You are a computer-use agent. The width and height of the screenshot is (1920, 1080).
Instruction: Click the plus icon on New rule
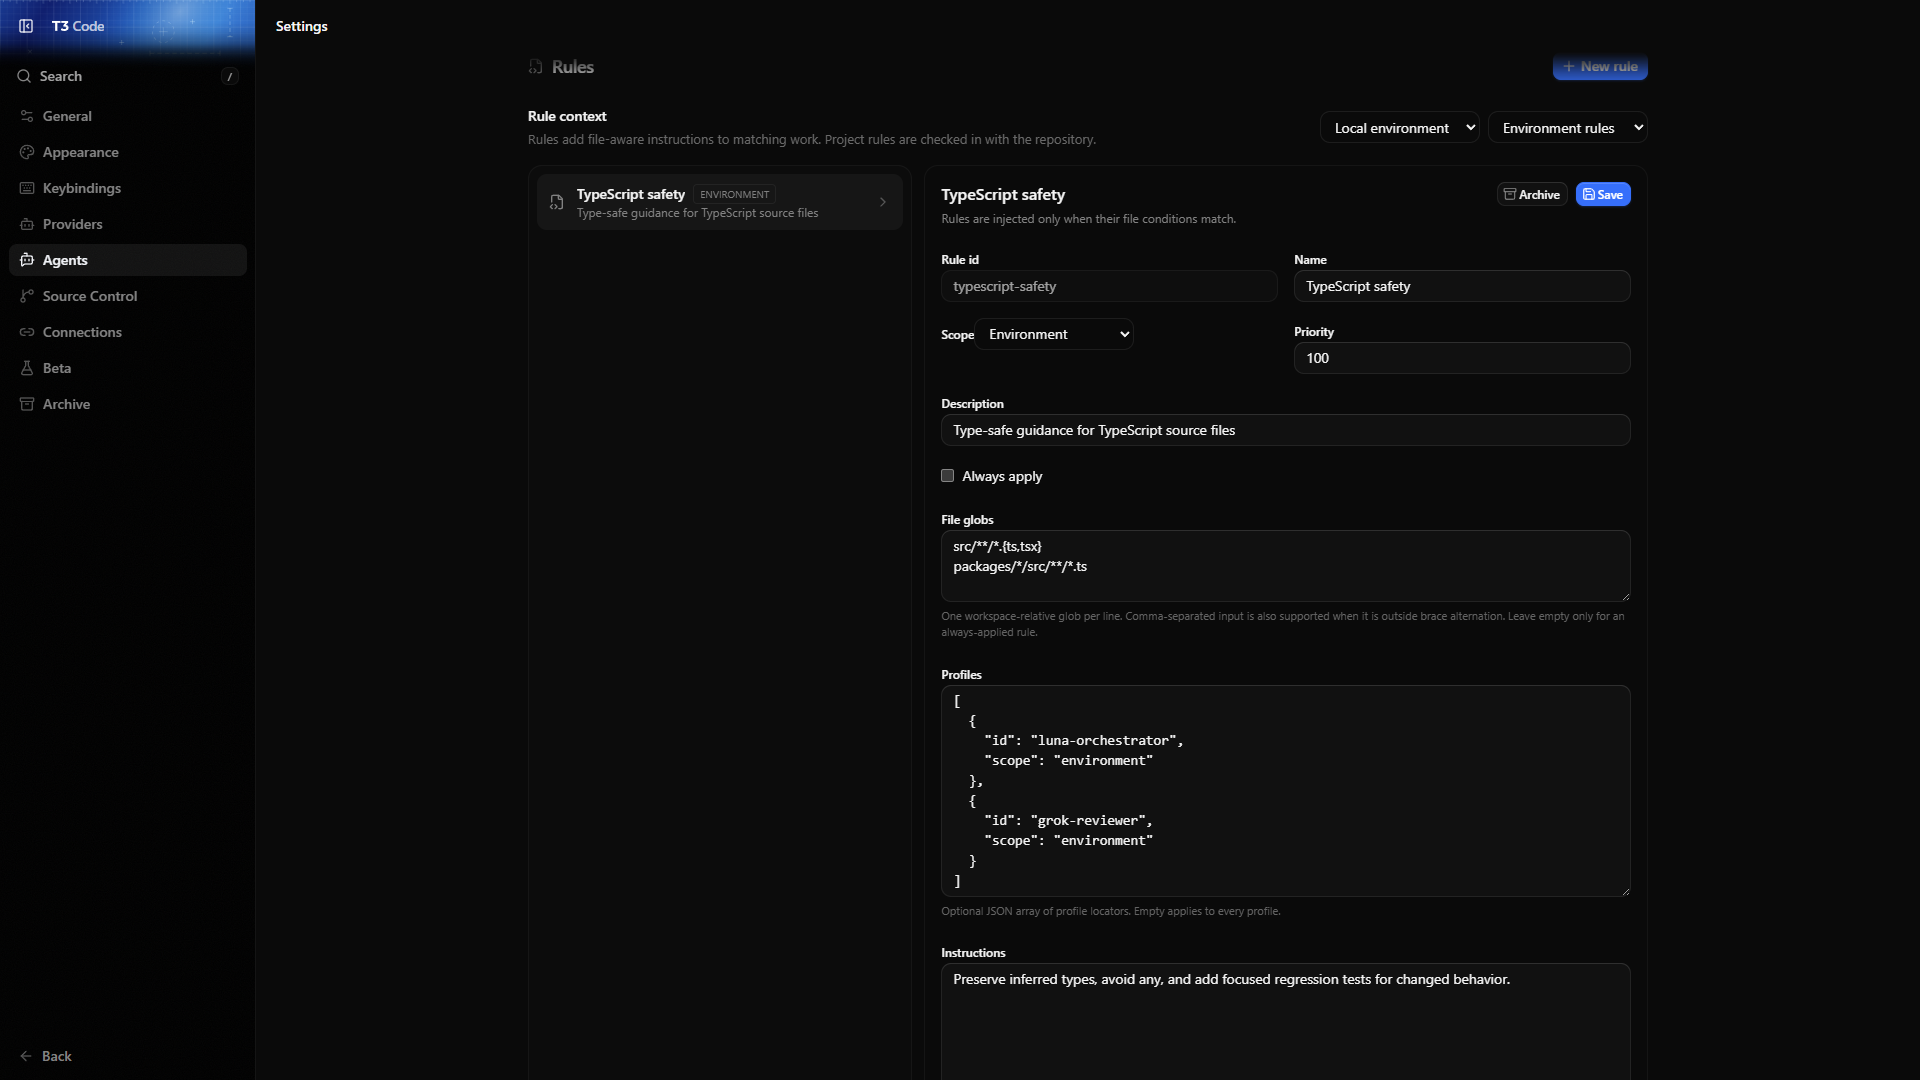(x=1569, y=67)
